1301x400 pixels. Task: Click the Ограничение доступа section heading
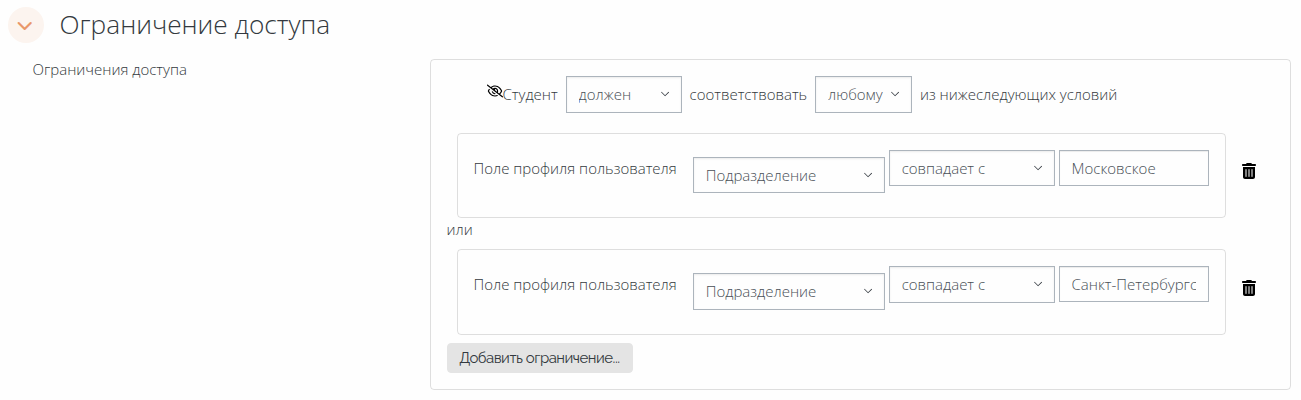coord(195,25)
